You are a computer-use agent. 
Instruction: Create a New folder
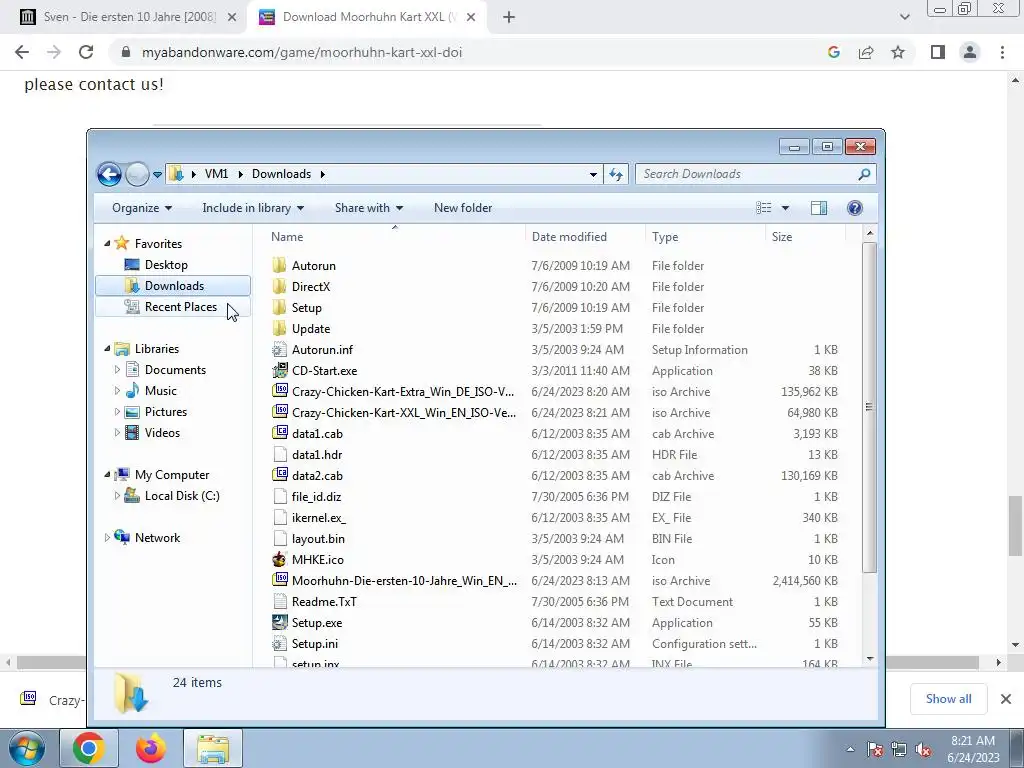pyautogui.click(x=463, y=208)
